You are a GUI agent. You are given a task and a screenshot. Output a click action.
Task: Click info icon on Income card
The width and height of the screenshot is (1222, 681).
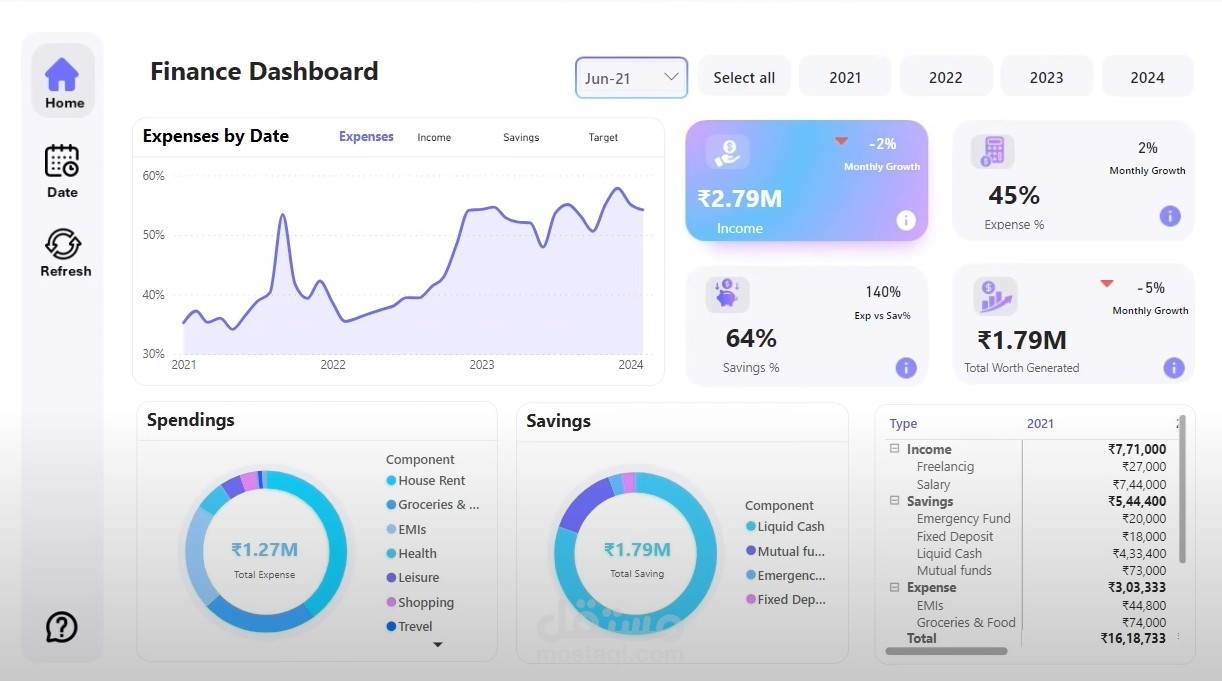(x=906, y=220)
